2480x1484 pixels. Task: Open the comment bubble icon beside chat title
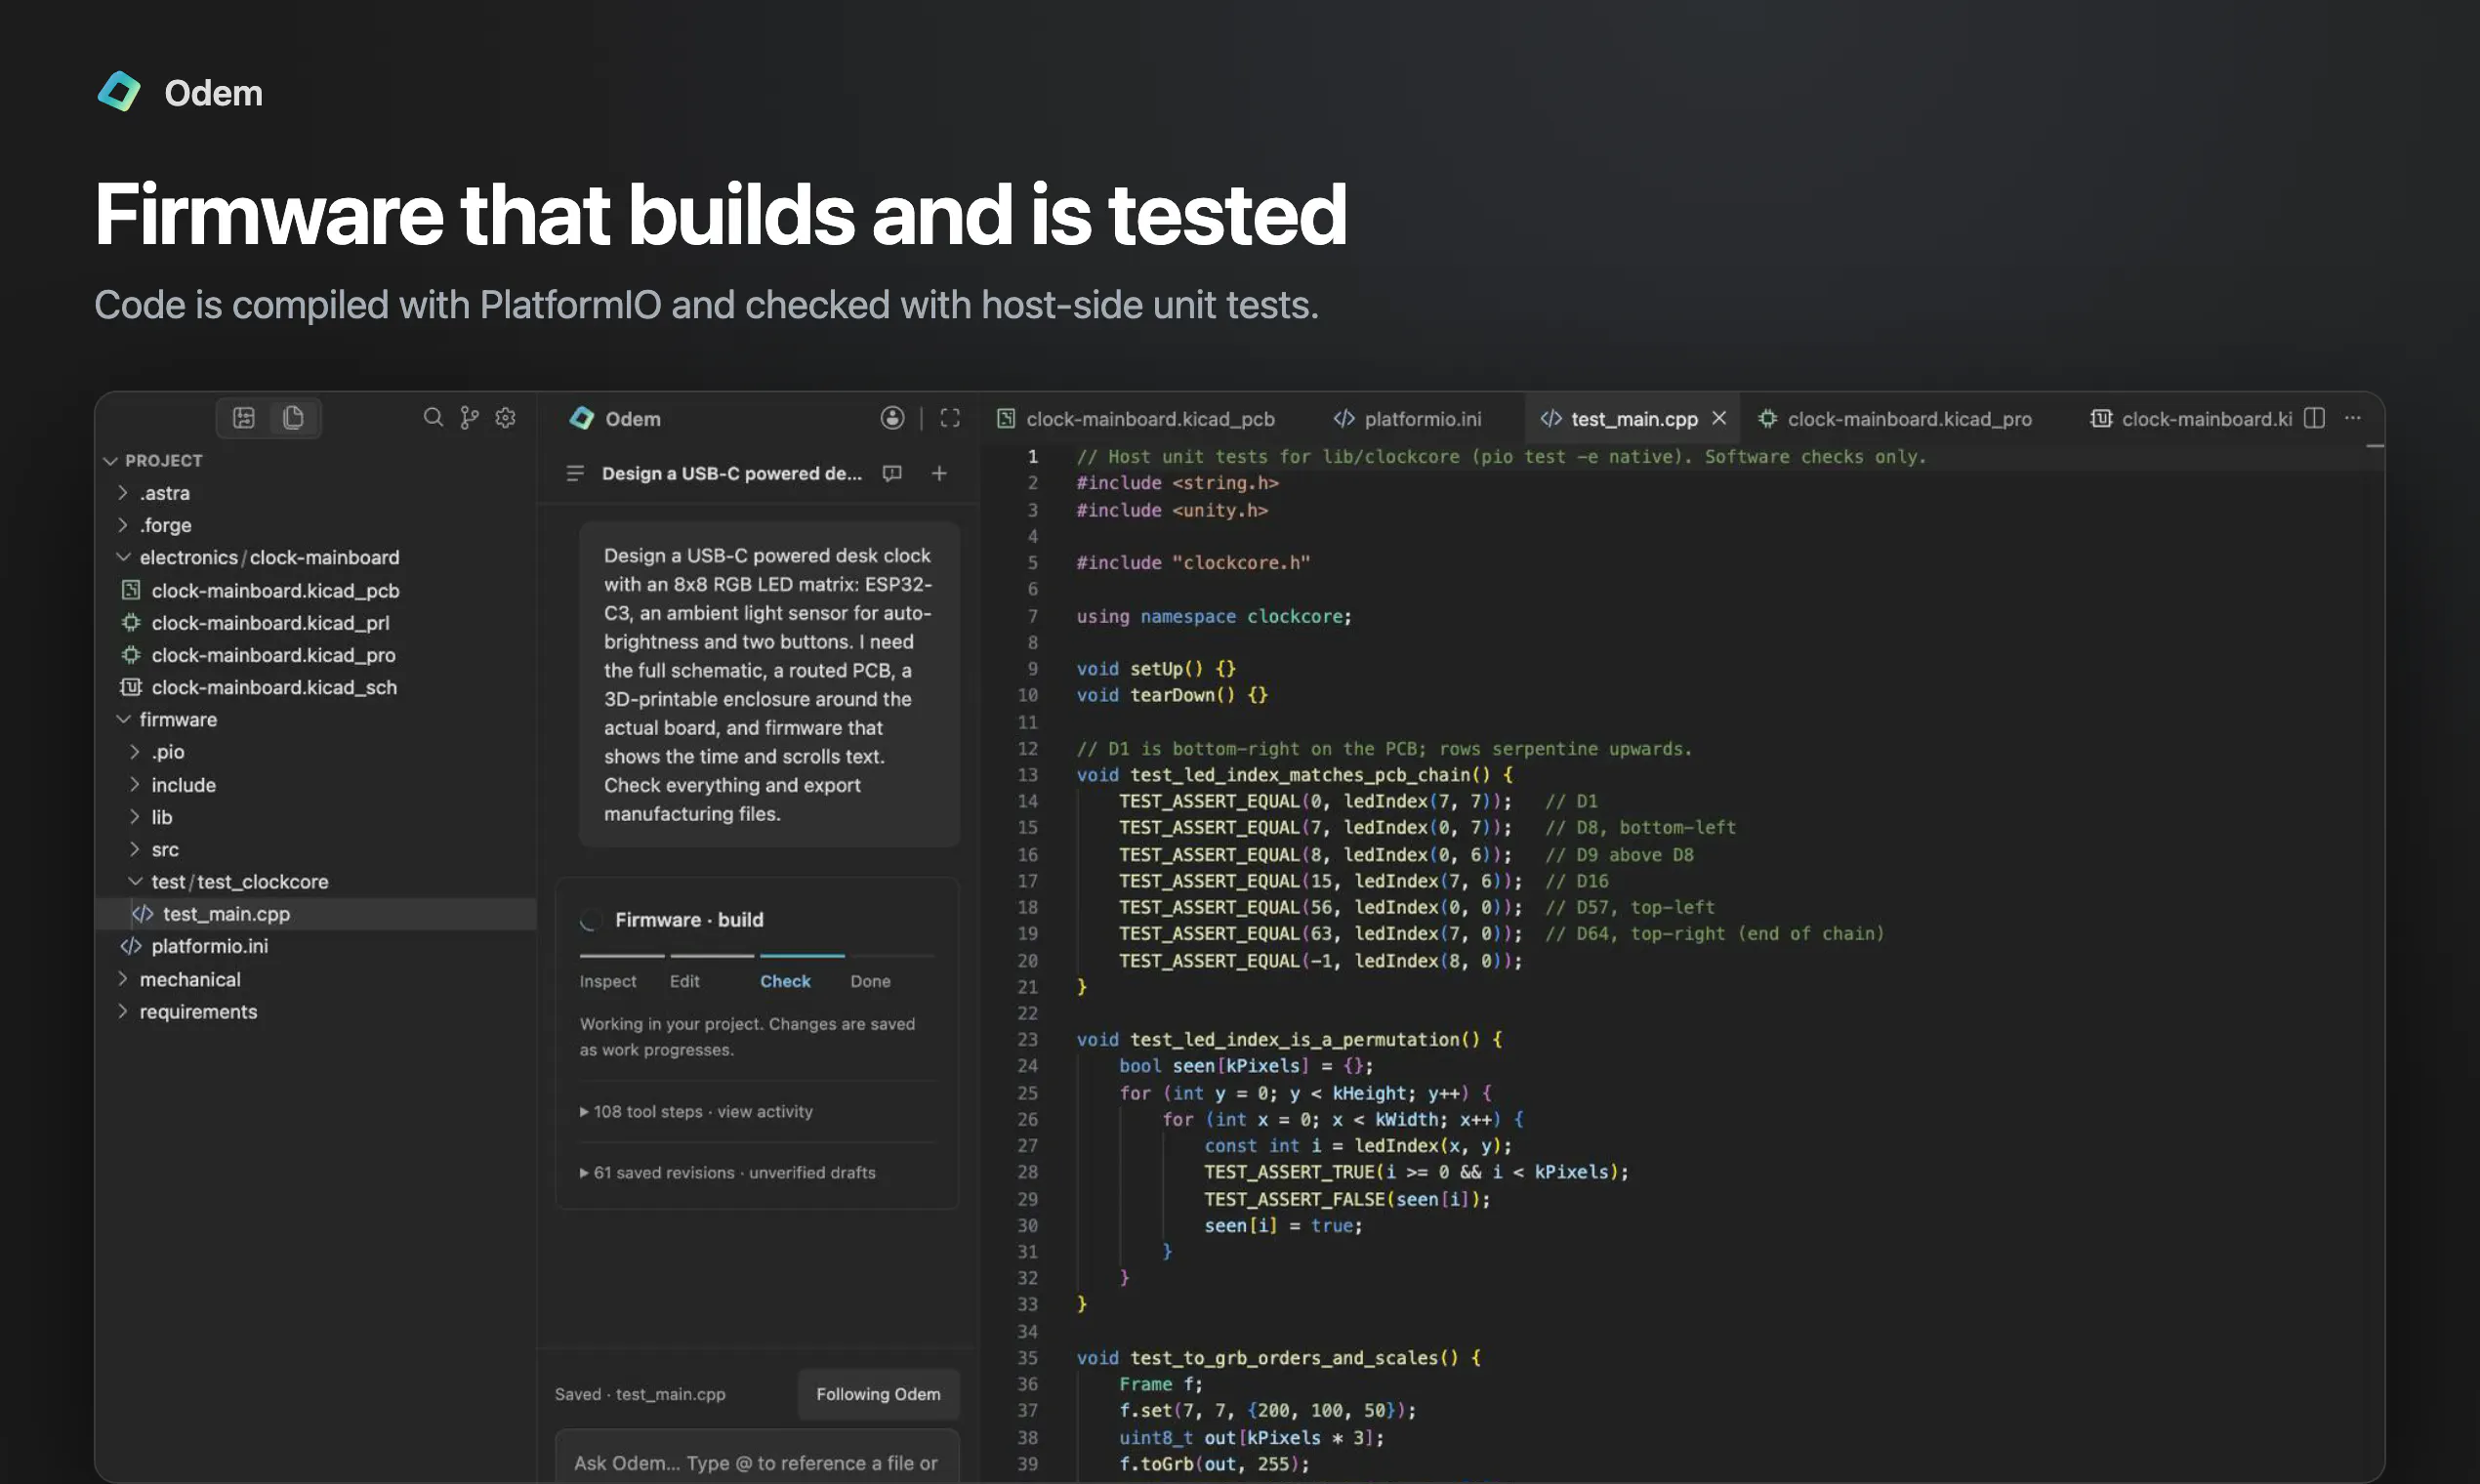point(892,473)
